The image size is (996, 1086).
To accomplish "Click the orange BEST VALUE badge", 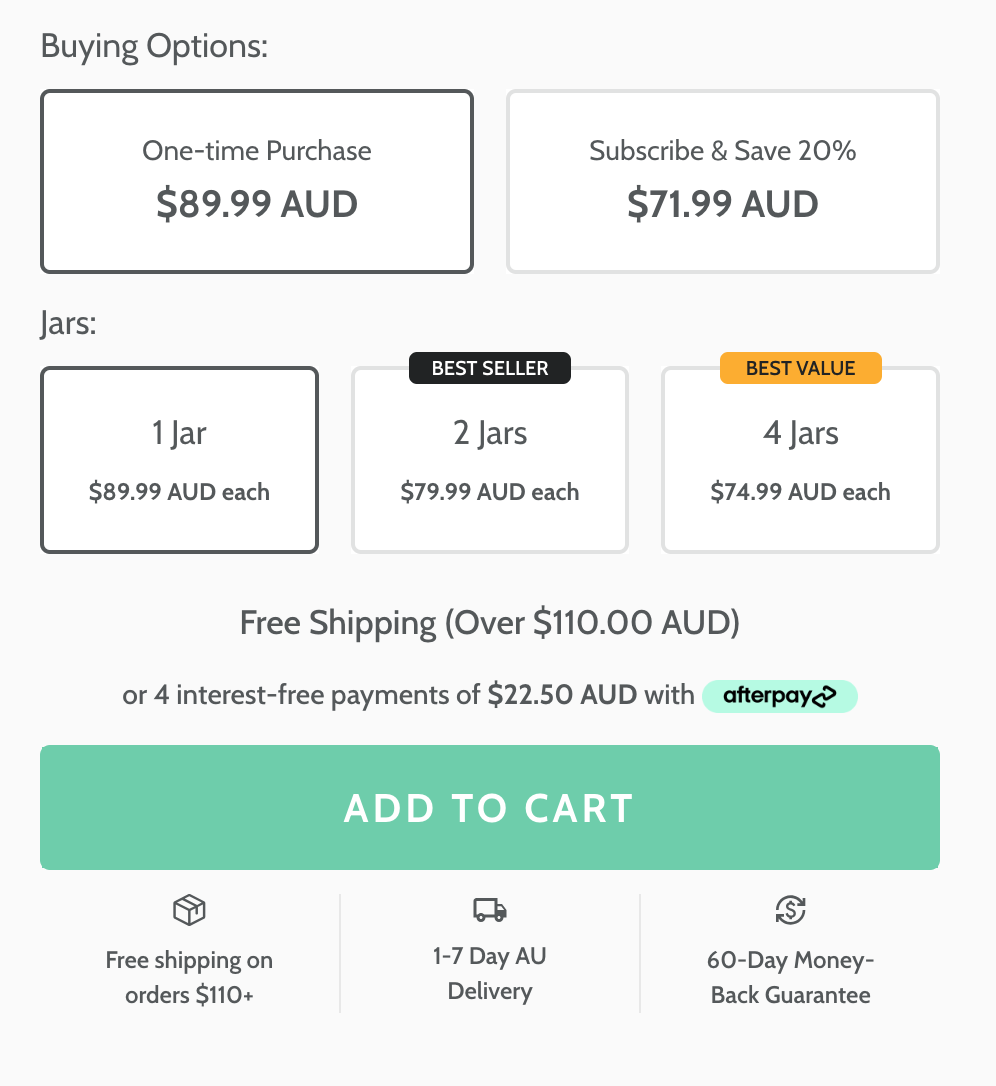I will pos(801,368).
